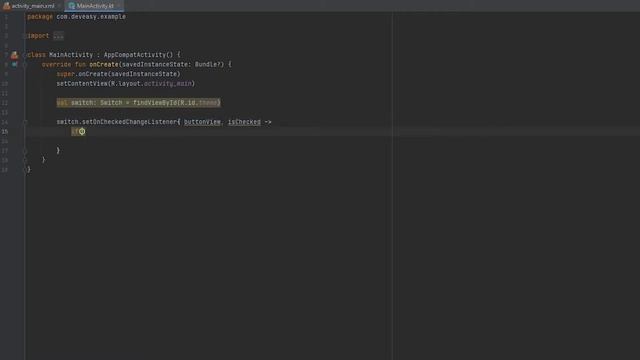Click activity_main layout reference
The width and height of the screenshot is (640, 360).
click(x=167, y=84)
